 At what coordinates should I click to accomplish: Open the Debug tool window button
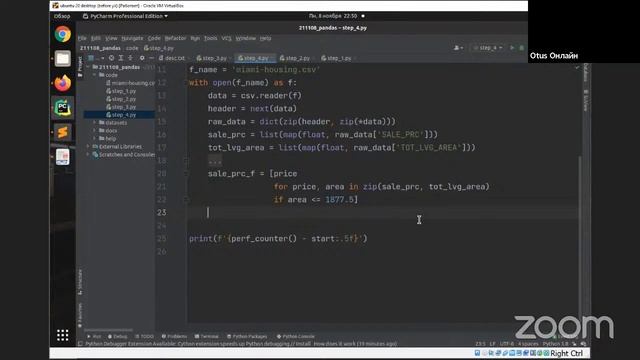coord(118,336)
